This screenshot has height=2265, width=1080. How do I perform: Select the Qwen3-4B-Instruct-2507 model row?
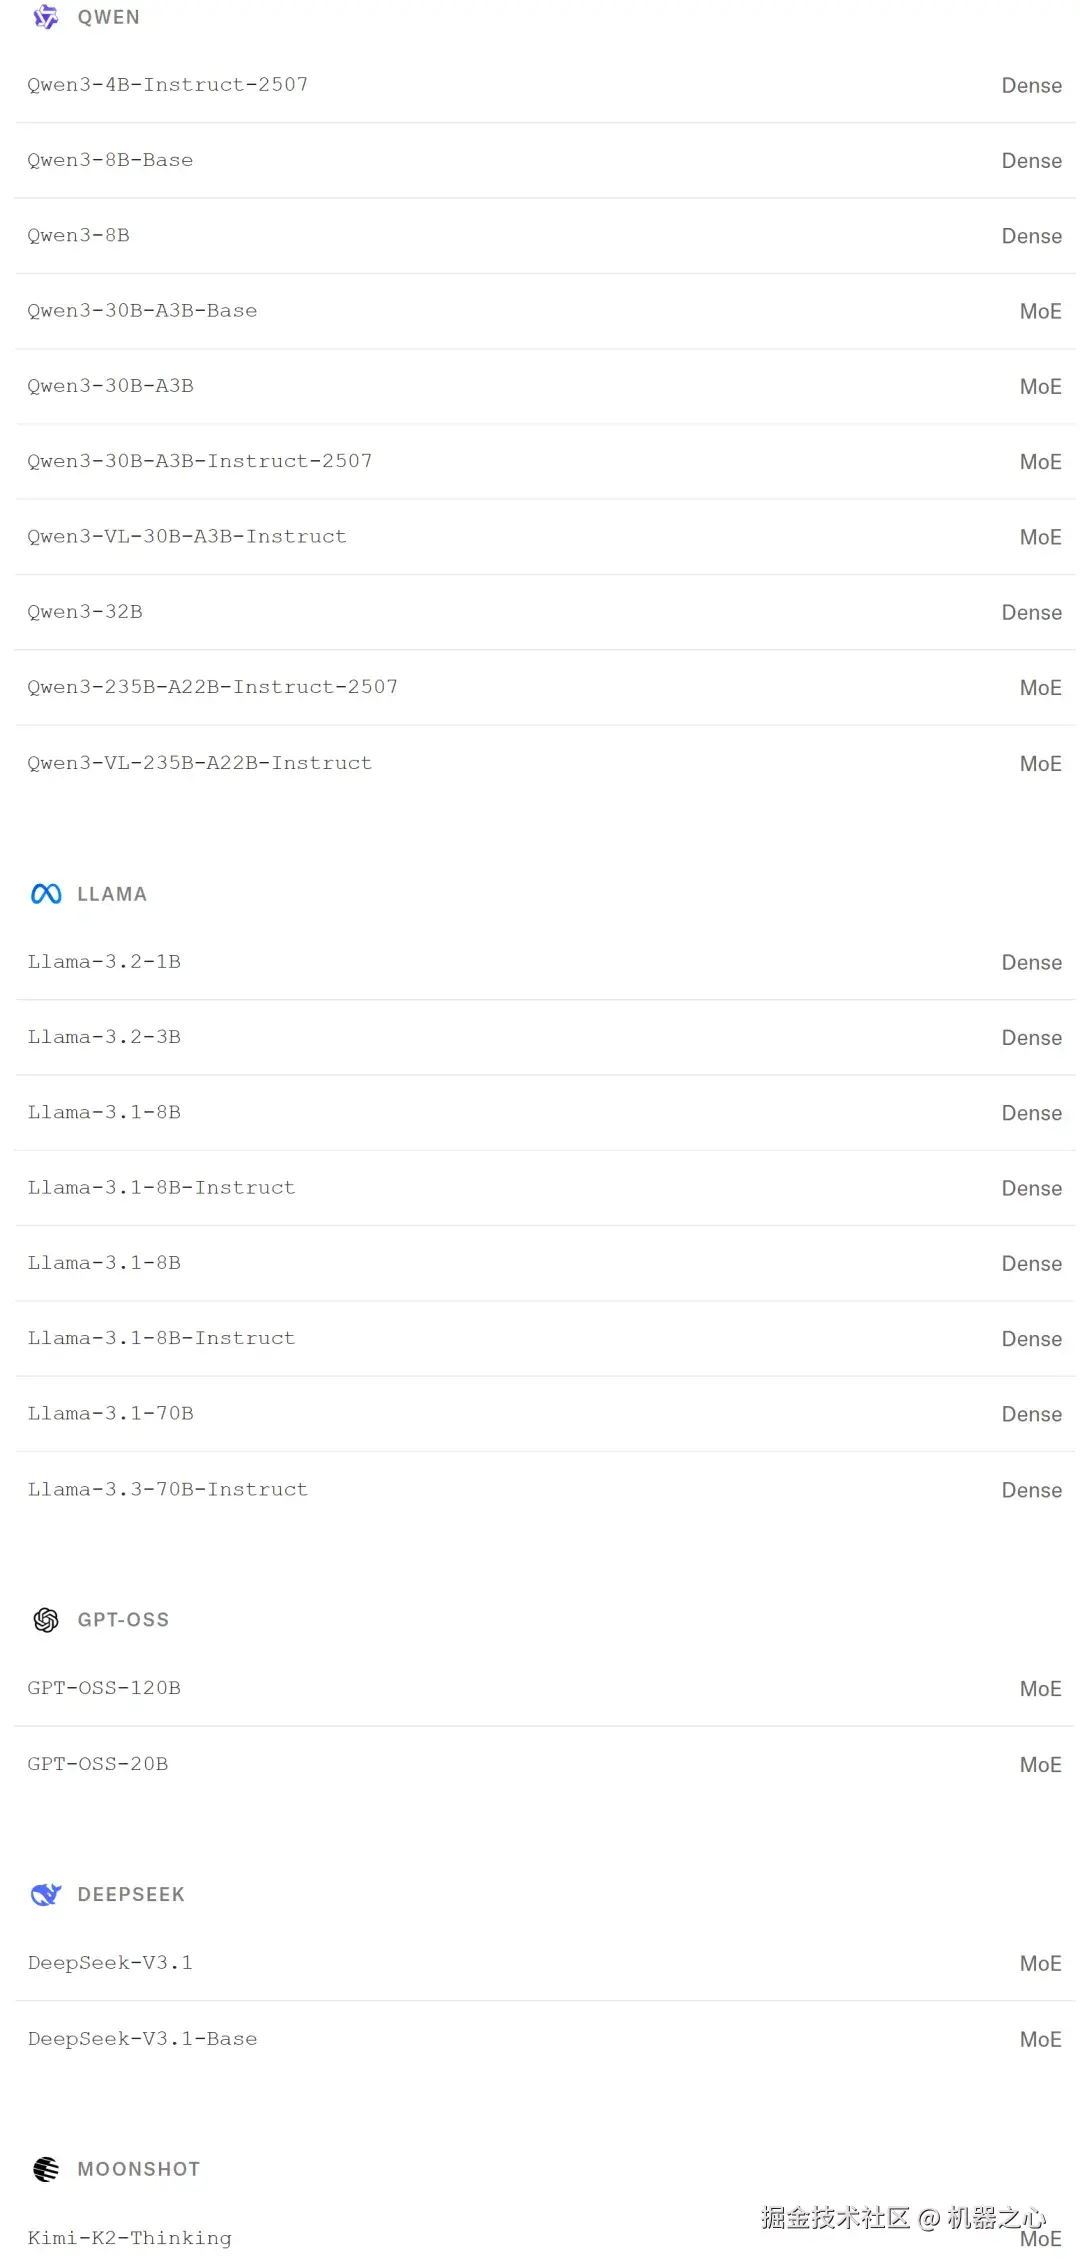[x=168, y=85]
